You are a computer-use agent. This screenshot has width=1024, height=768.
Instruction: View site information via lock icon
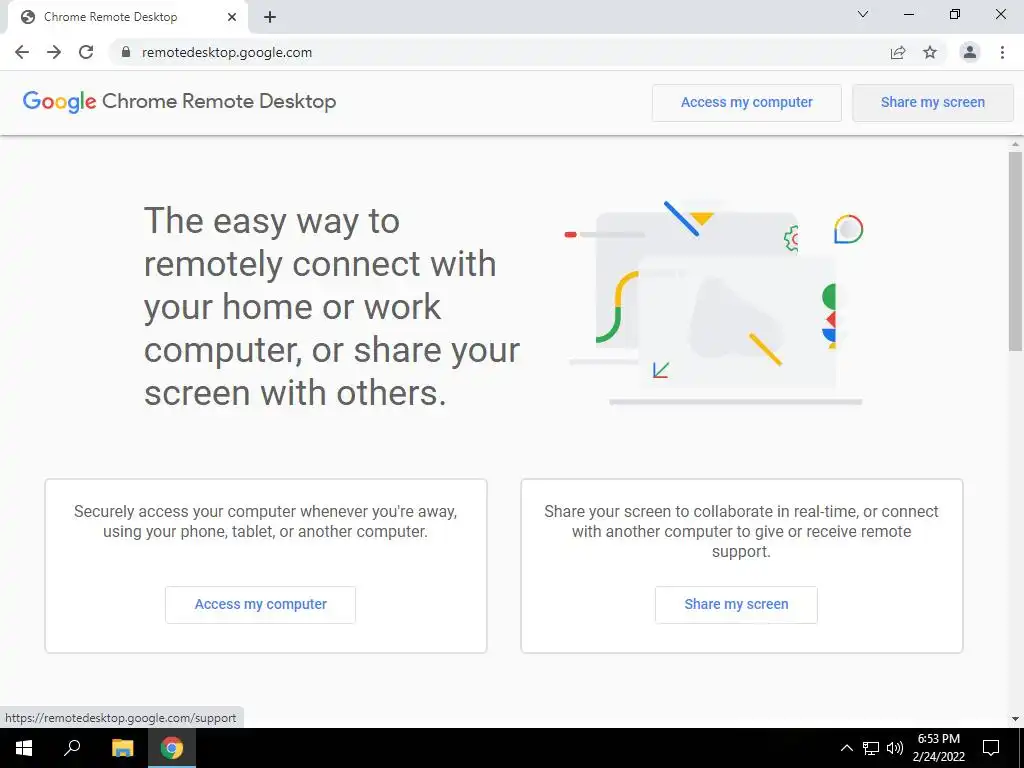(x=126, y=52)
